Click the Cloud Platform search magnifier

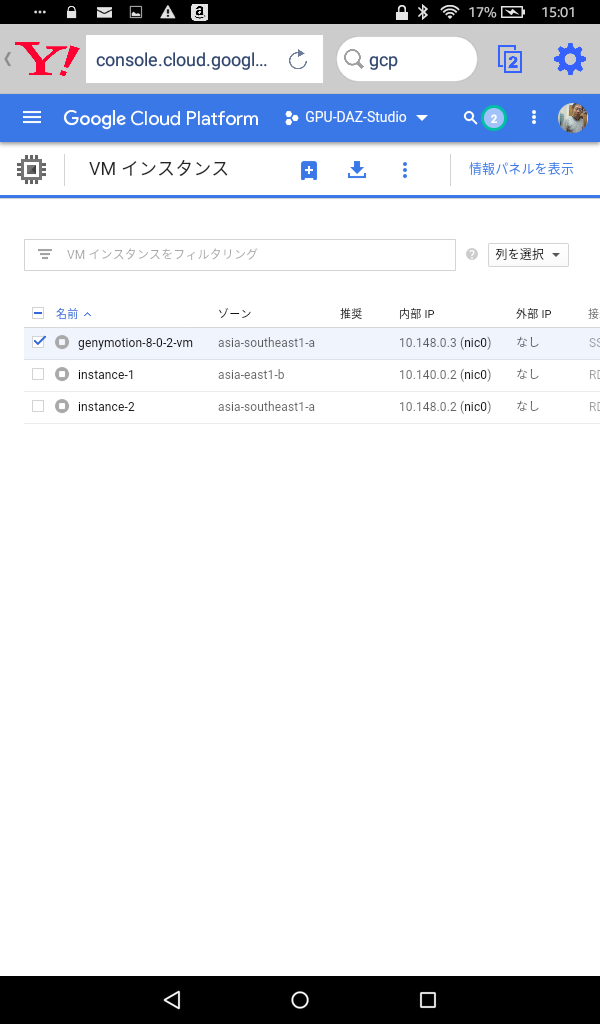tap(470, 118)
